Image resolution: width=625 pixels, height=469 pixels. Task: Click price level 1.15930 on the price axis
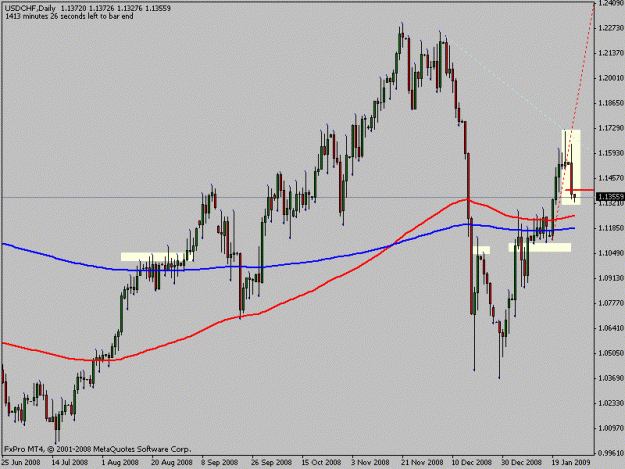pos(611,153)
